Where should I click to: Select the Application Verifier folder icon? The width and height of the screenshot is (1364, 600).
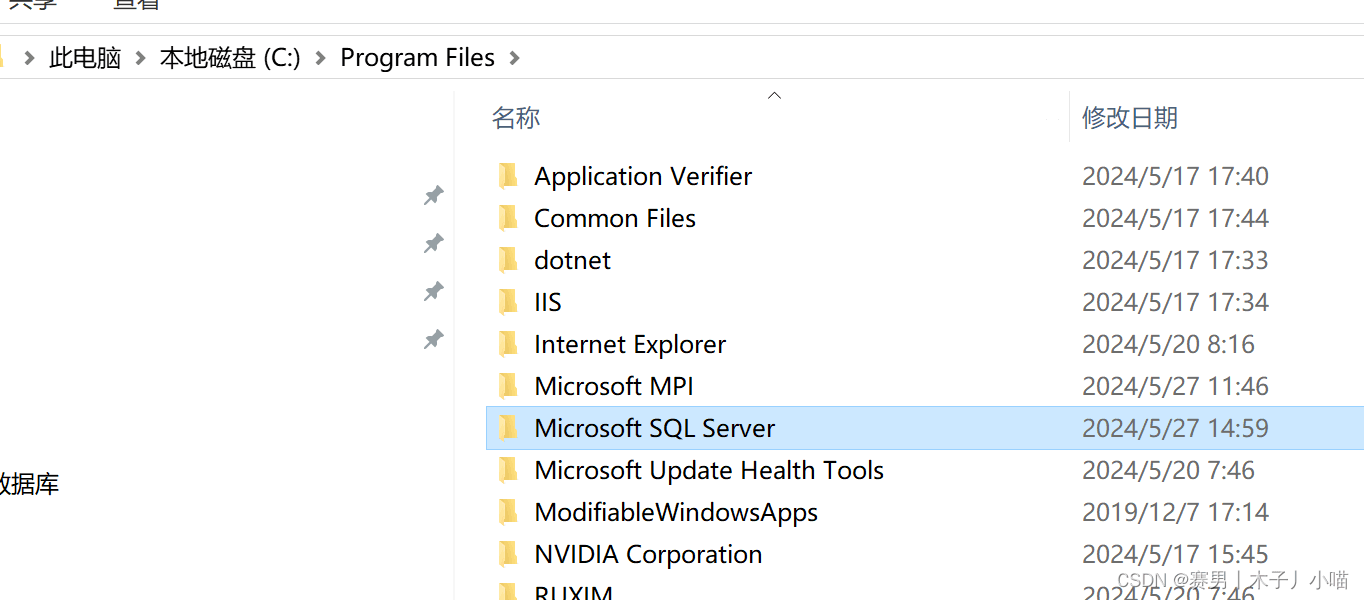pos(509,177)
